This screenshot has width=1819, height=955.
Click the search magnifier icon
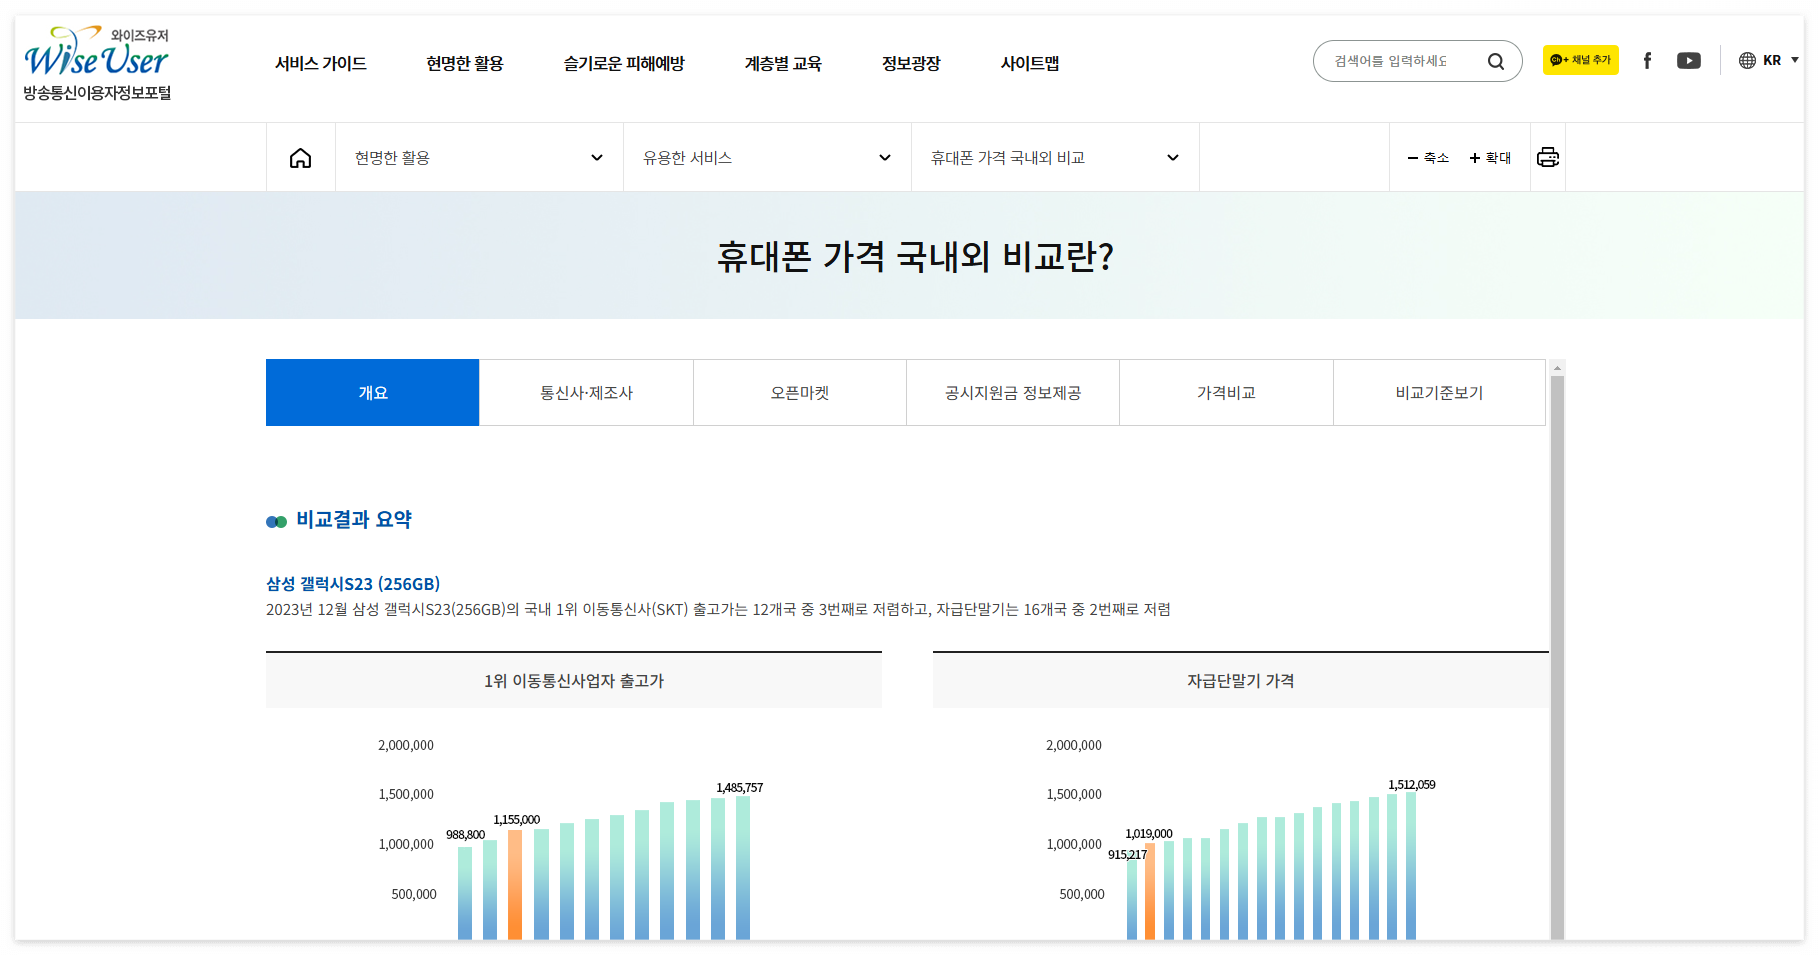click(1495, 61)
